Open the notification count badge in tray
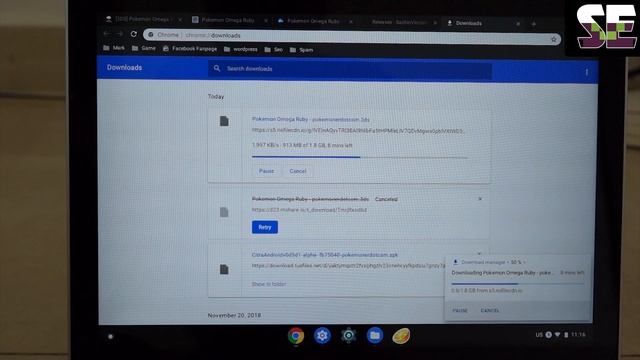The image size is (640, 360). pyautogui.click(x=549, y=335)
